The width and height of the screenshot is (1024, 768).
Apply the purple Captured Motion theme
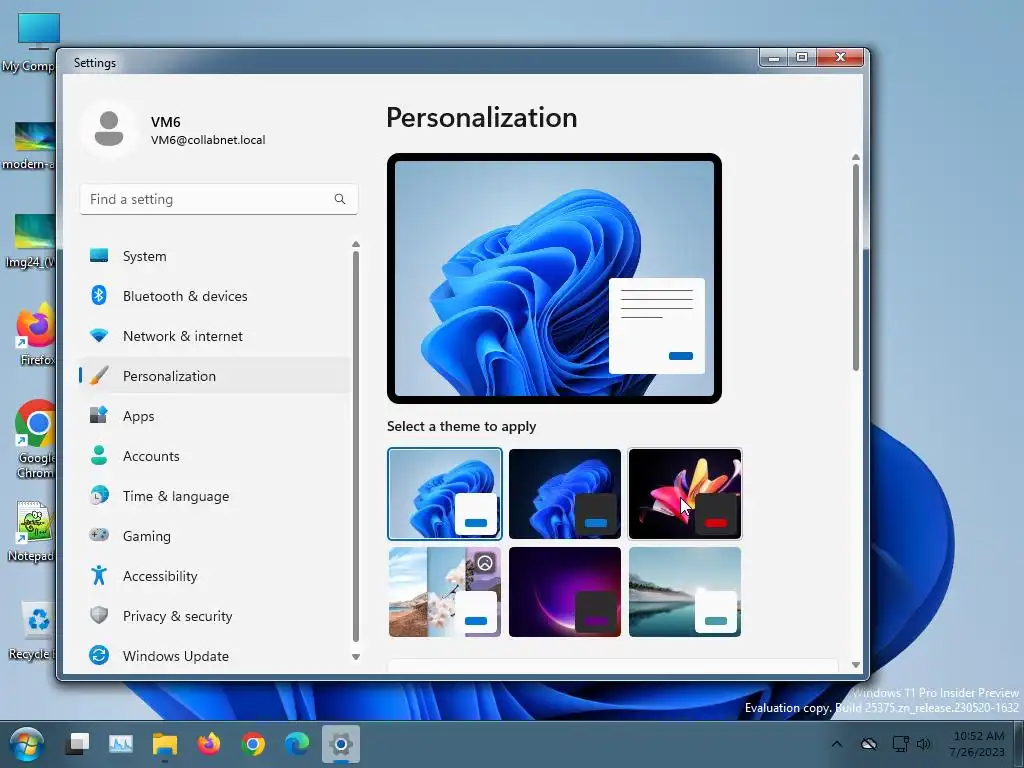565,592
